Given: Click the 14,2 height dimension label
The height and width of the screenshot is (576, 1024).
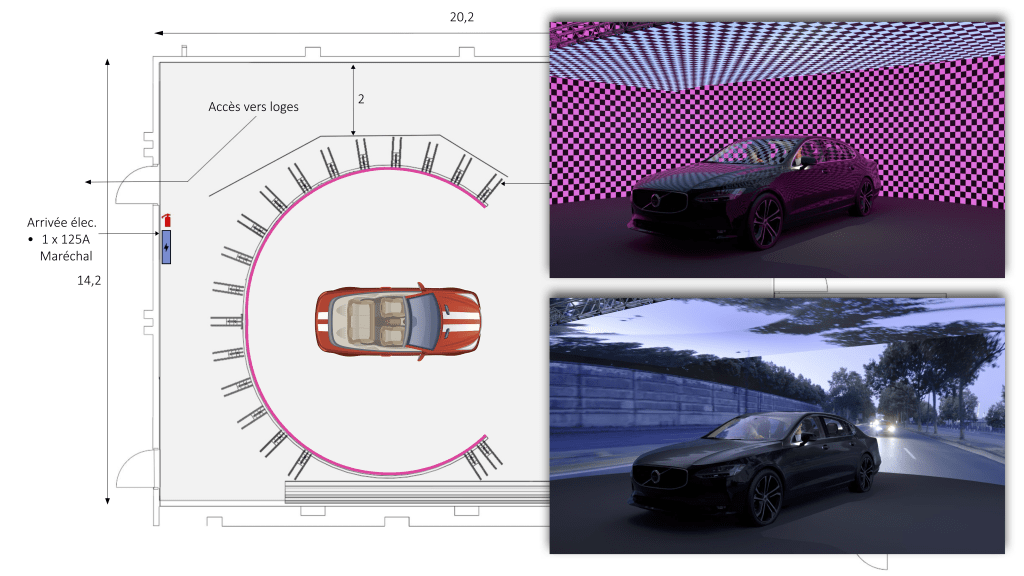Looking at the screenshot, I should [89, 281].
